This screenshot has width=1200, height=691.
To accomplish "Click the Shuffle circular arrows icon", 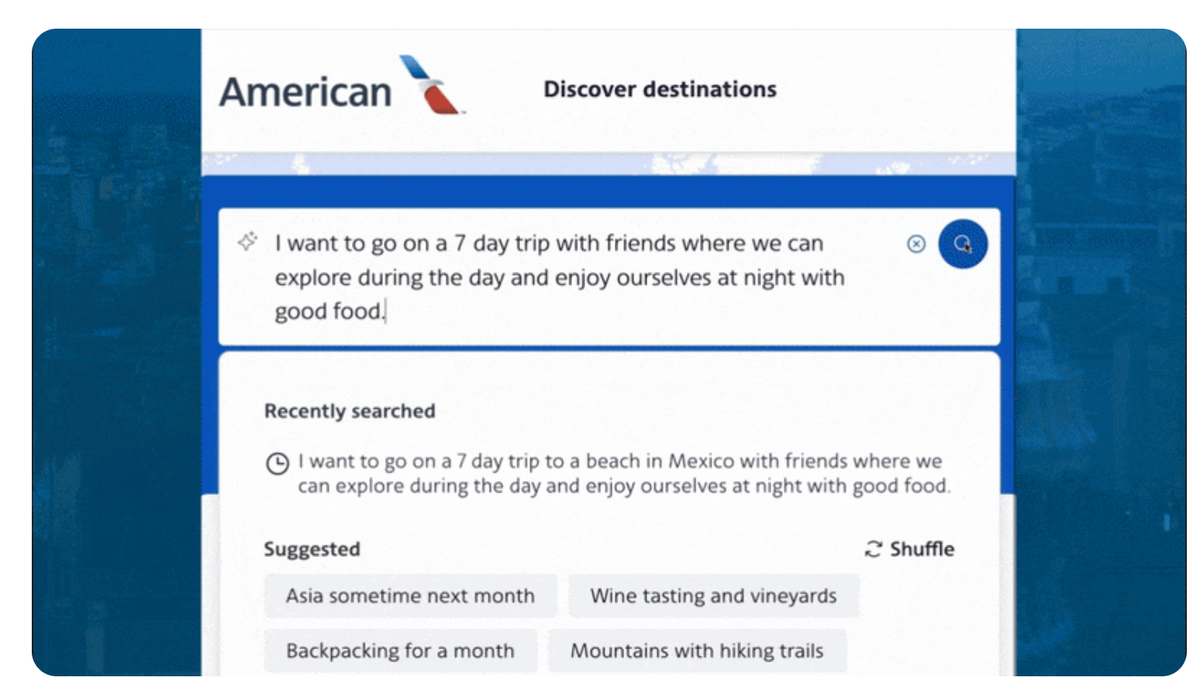I will [x=874, y=549].
